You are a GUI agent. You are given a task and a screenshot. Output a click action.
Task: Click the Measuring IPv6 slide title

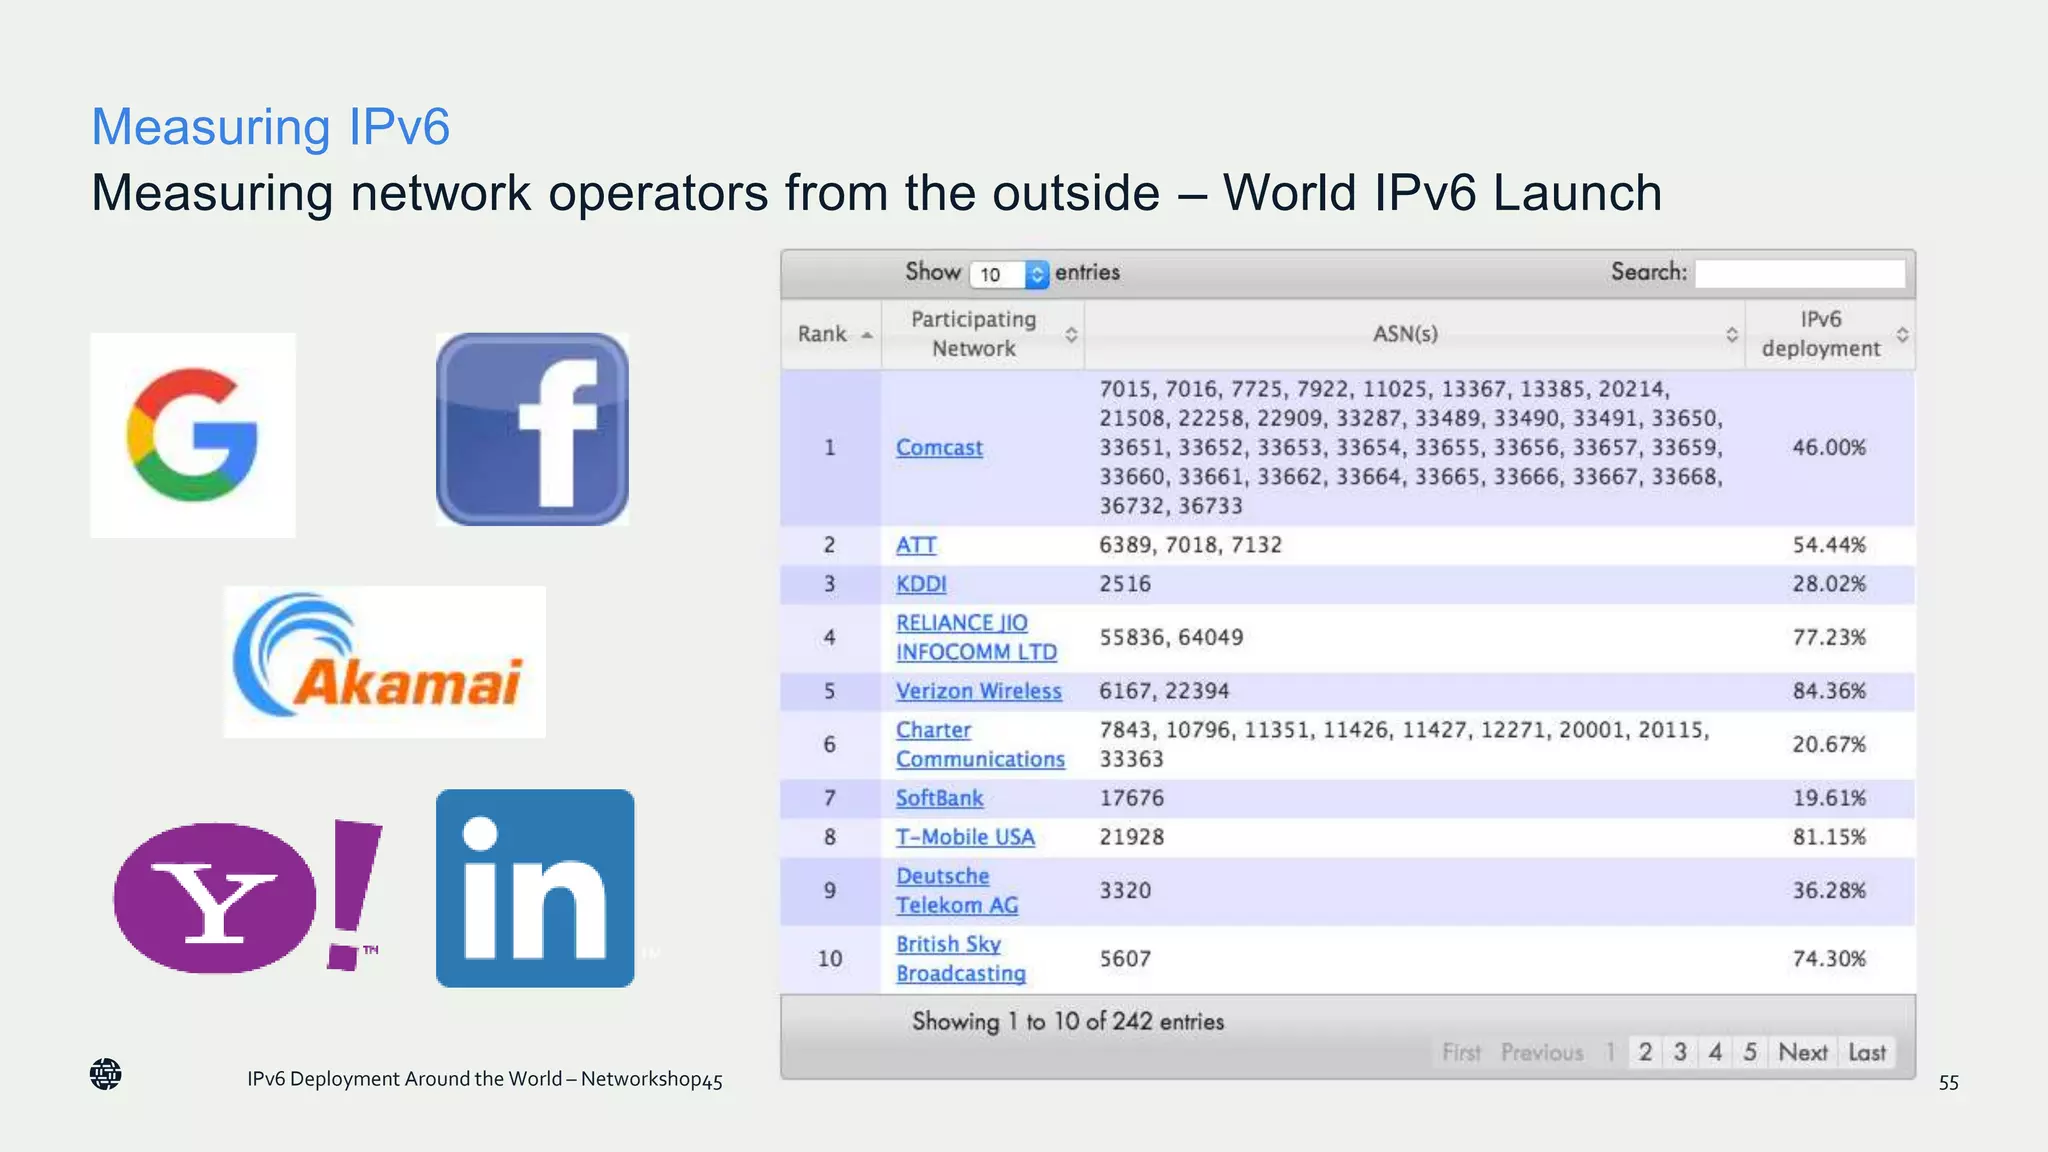tap(271, 127)
